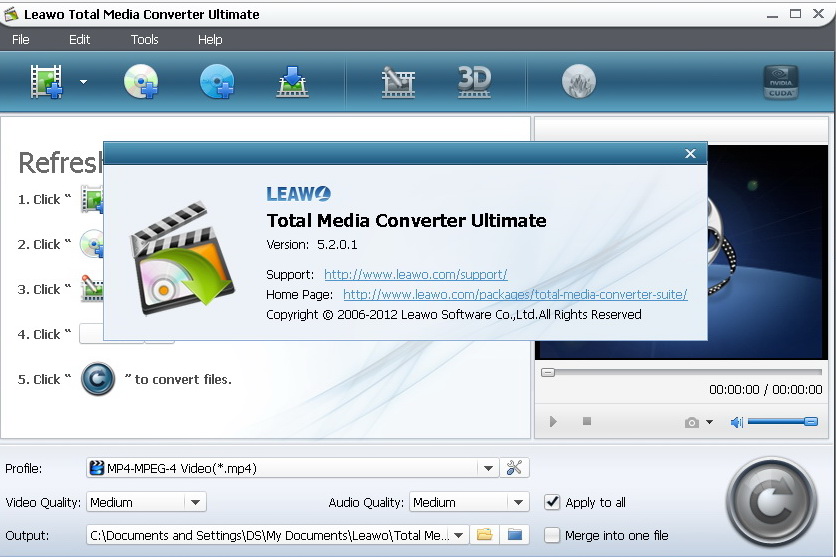Screen dimensions: 836x557
Task: Click the 00:00:00 / 00:00:00 time display
Action: 766,390
